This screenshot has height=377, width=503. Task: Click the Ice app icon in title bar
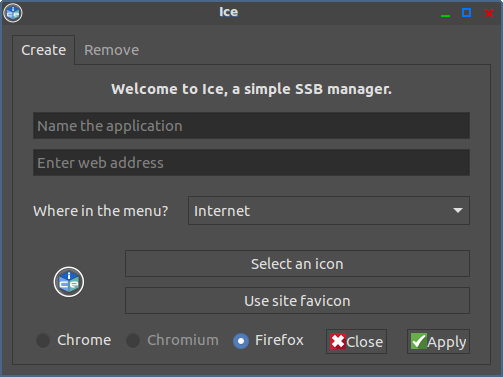[13, 13]
